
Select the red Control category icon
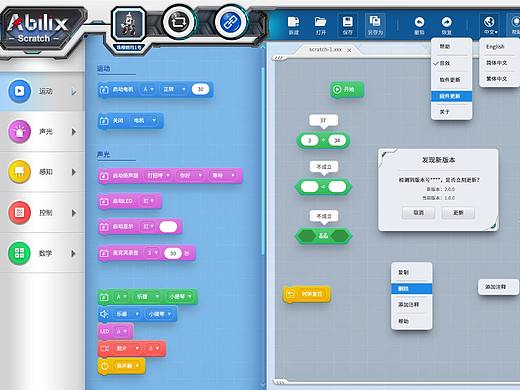pos(19,213)
